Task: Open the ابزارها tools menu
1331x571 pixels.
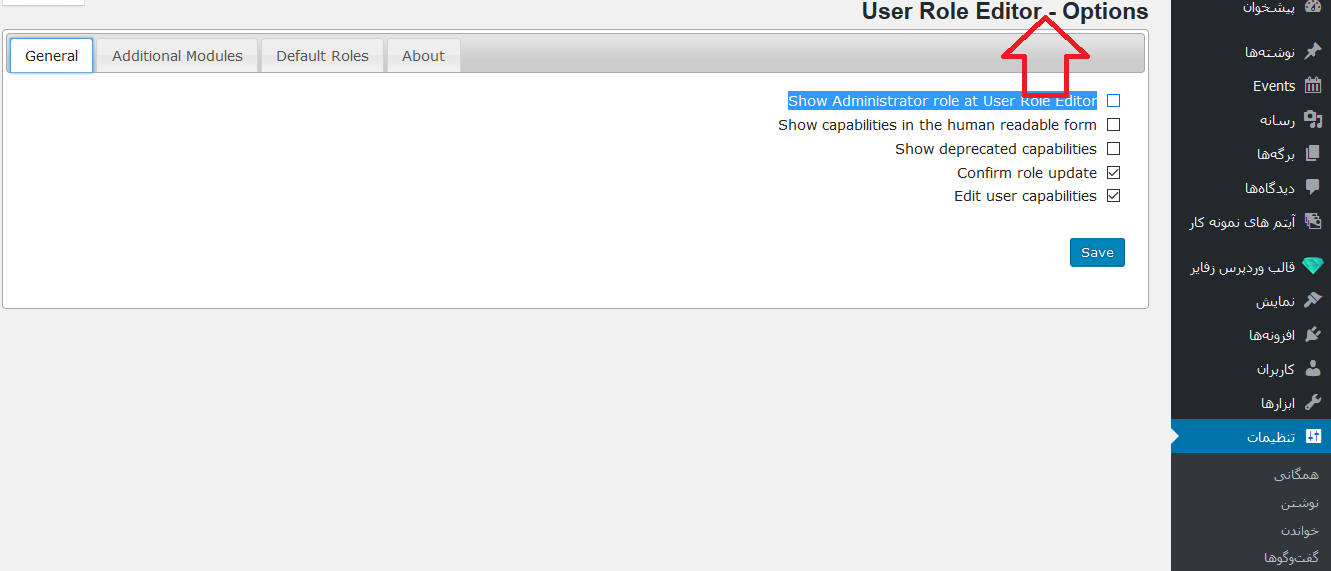Action: click(x=1251, y=403)
